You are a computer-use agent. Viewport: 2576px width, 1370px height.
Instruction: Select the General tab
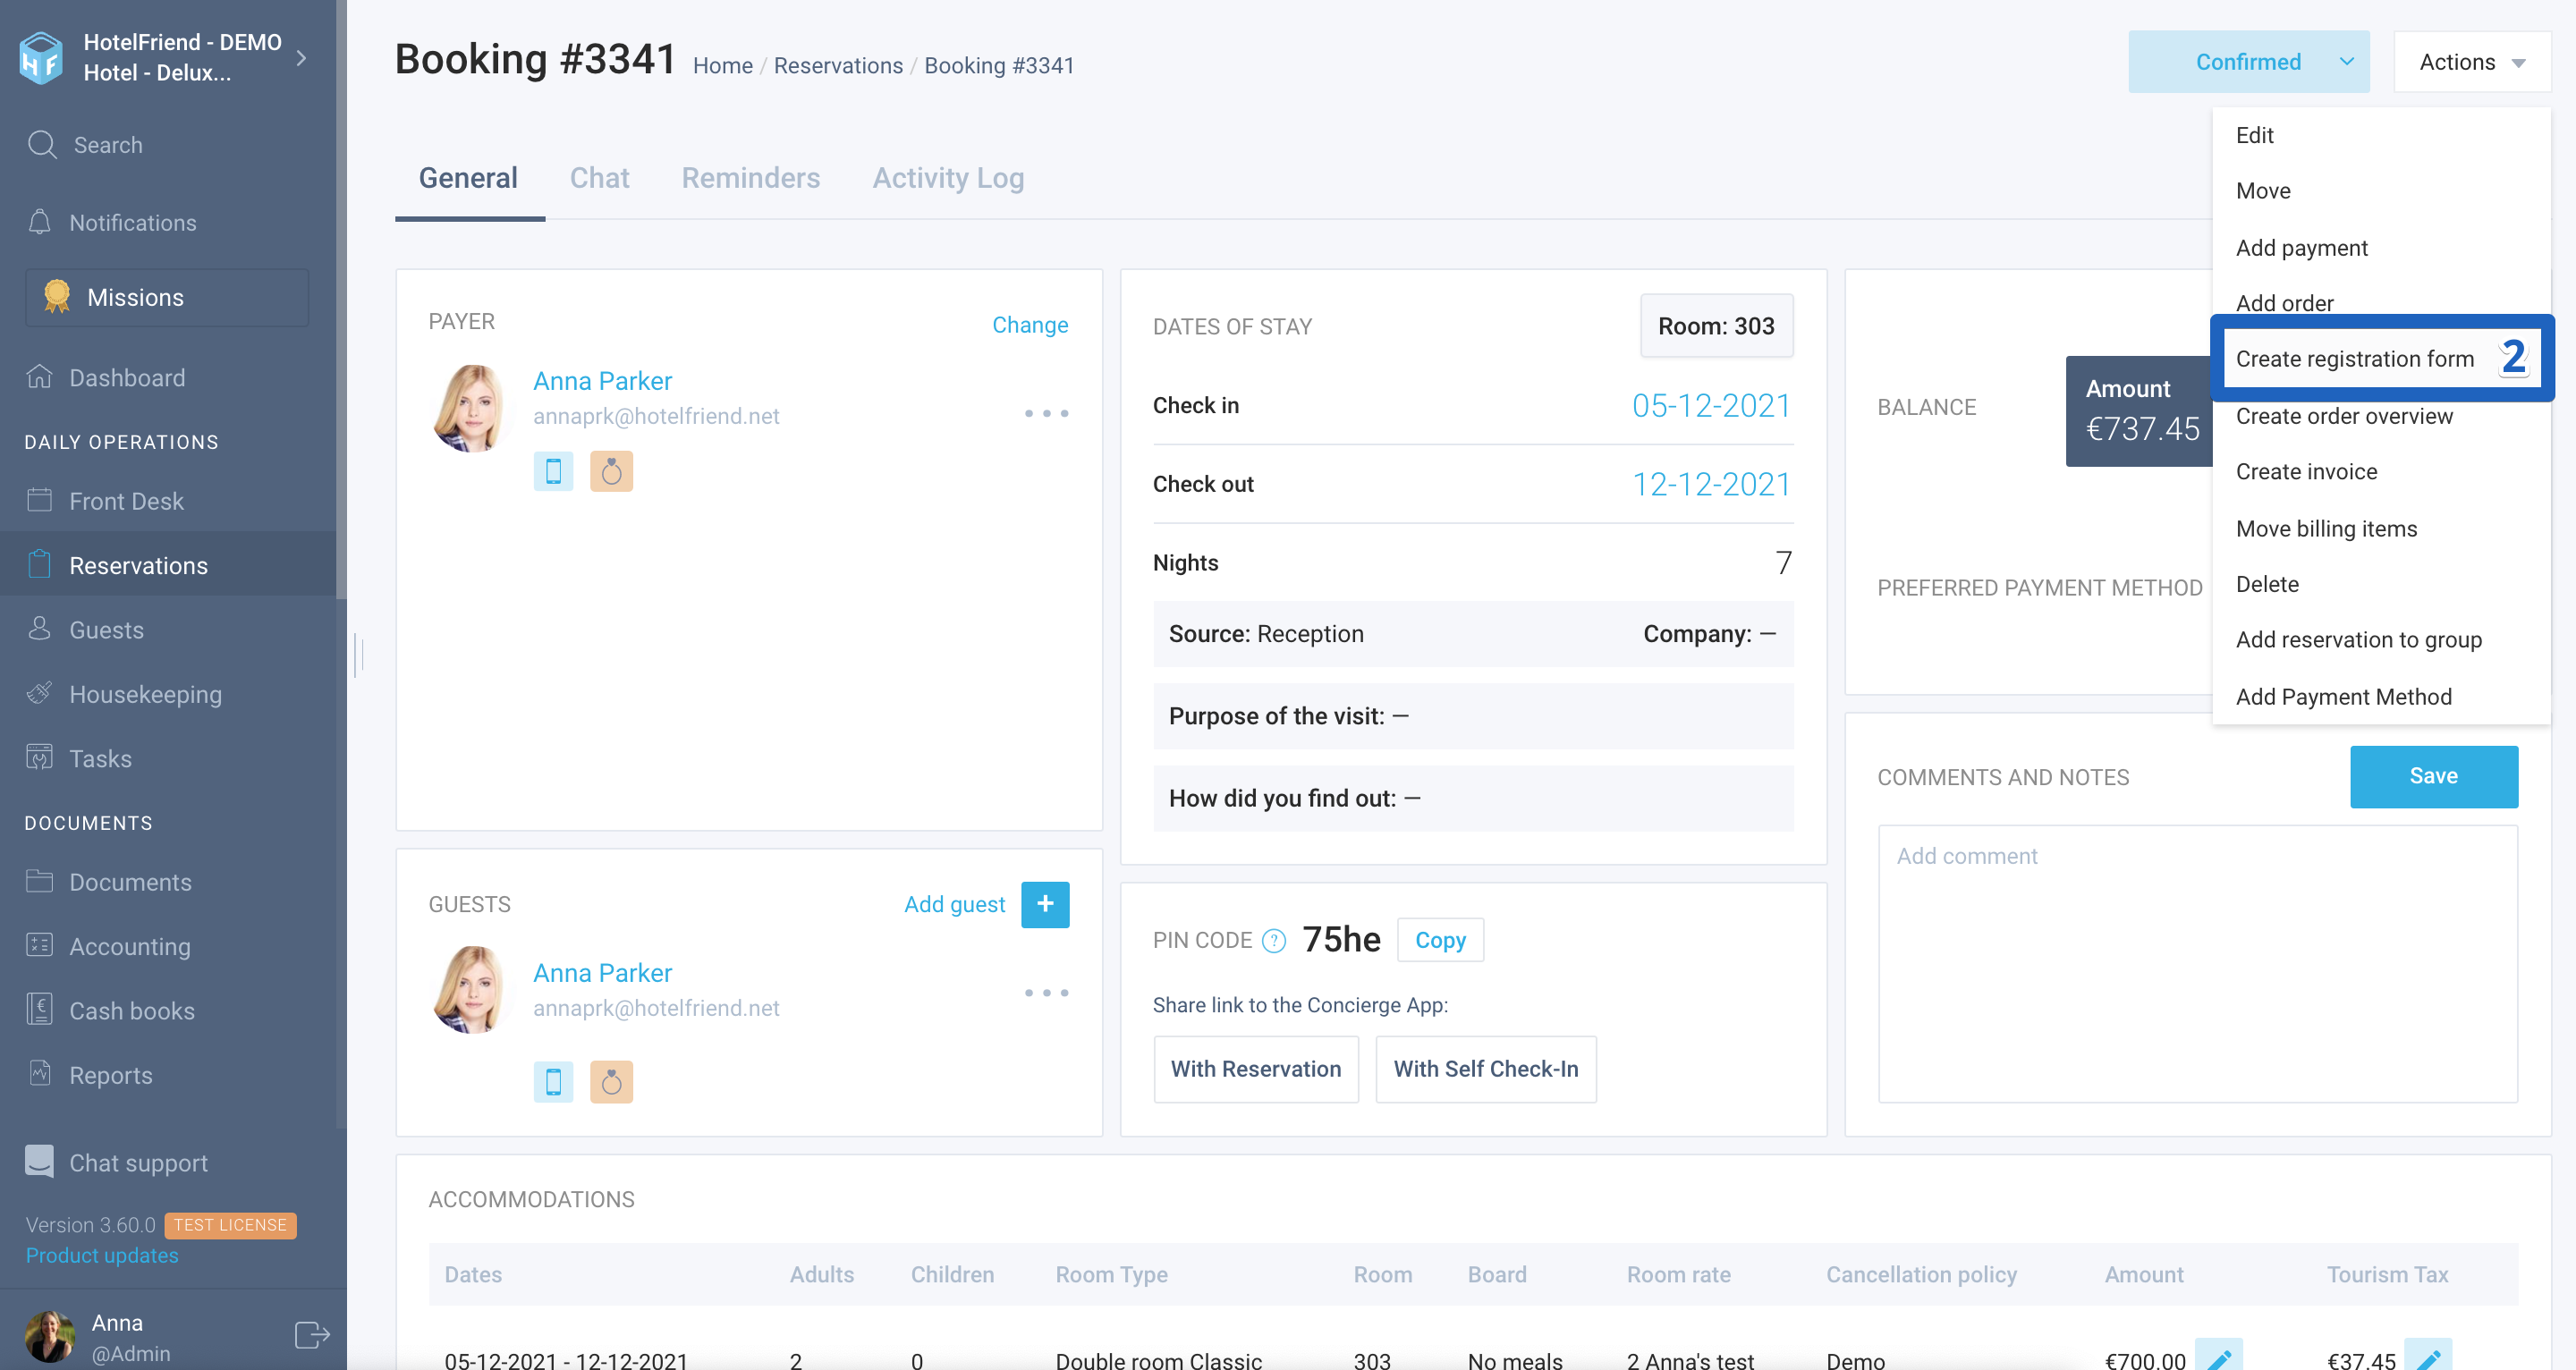468,177
